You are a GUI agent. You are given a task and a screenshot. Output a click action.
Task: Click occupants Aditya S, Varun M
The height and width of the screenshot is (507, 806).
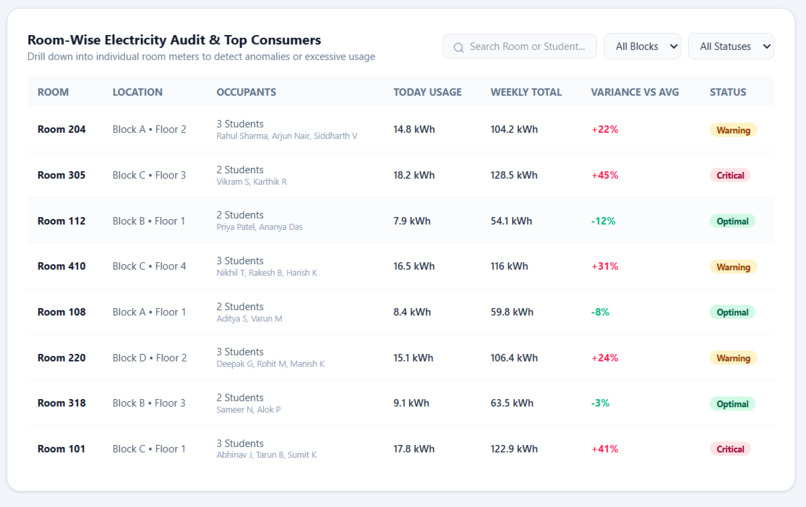pos(249,319)
